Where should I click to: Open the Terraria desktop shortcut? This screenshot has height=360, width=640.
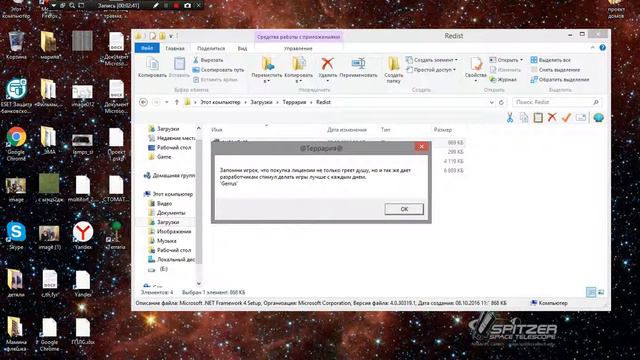(116, 236)
